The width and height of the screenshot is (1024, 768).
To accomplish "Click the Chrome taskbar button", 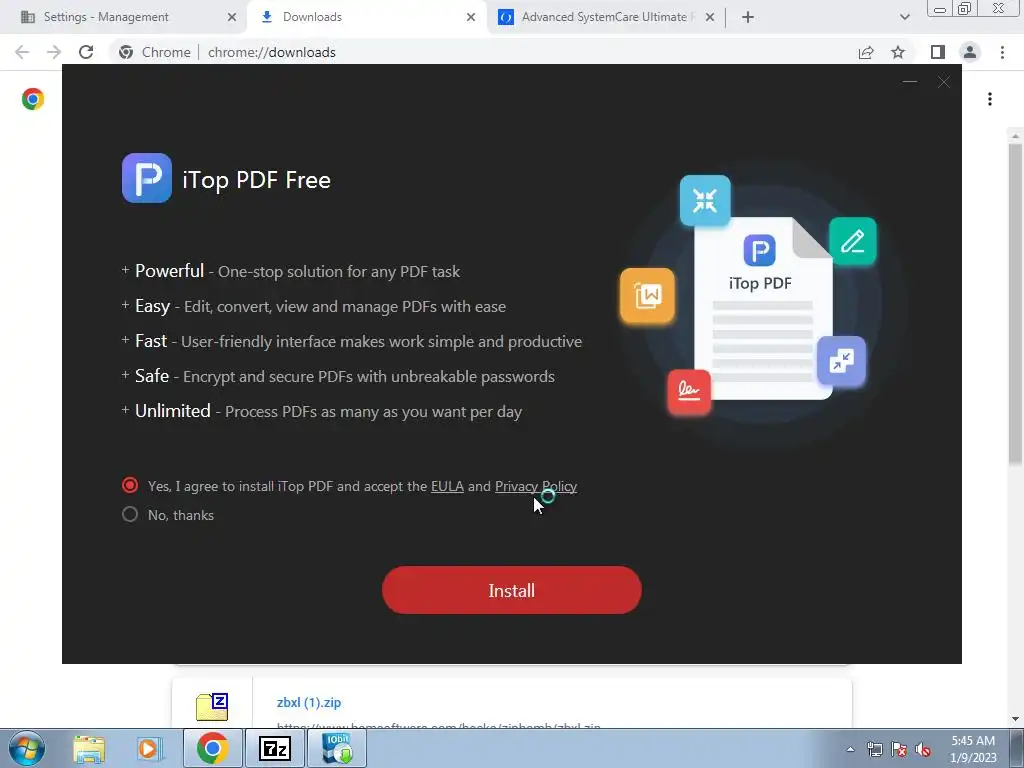I will tap(212, 748).
